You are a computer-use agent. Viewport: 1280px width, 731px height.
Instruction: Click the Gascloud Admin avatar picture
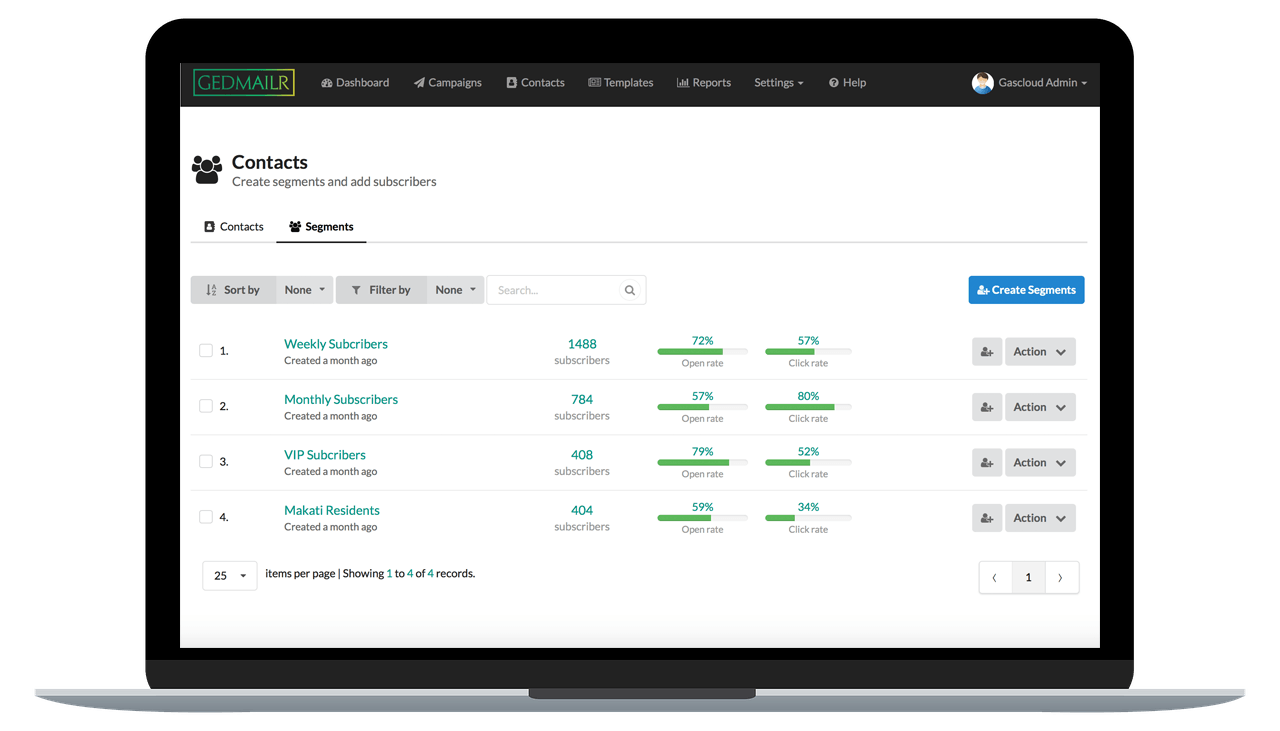click(x=983, y=83)
